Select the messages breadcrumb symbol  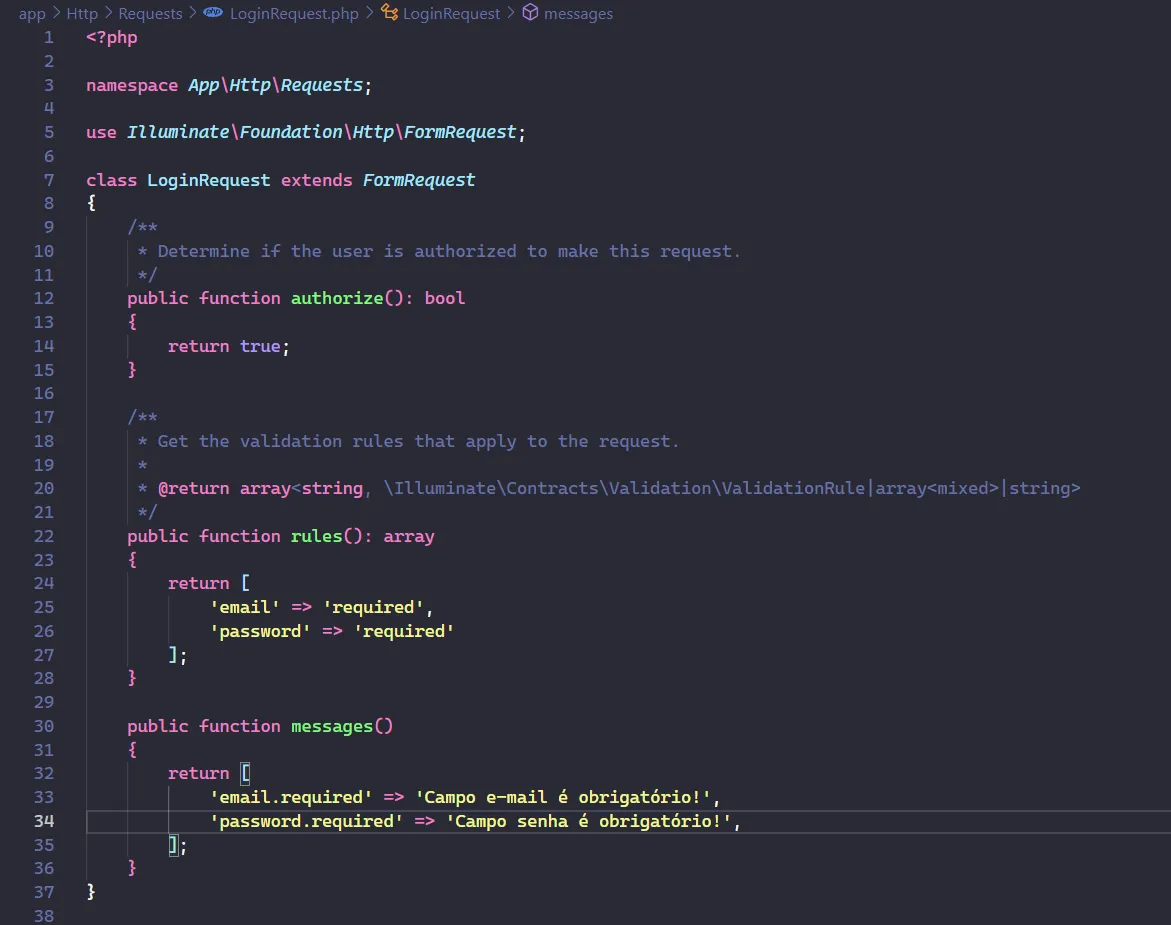point(578,13)
